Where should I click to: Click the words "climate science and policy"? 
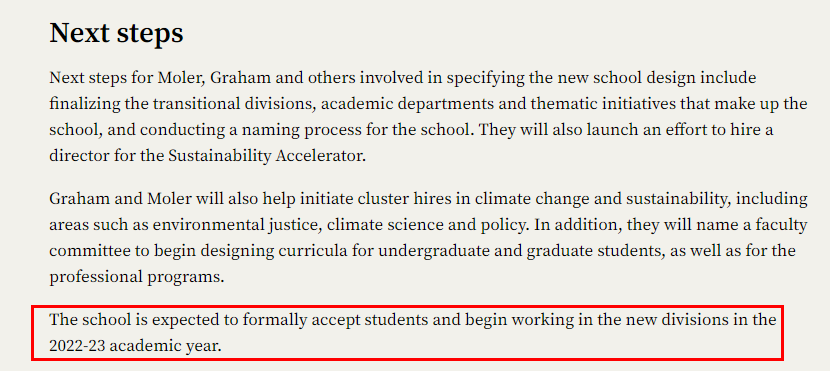[427, 225]
